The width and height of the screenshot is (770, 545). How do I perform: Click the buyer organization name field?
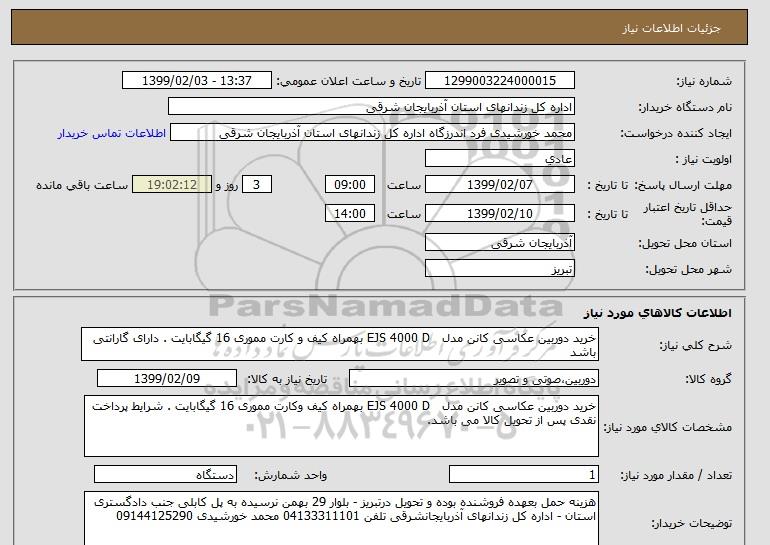[x=371, y=107]
